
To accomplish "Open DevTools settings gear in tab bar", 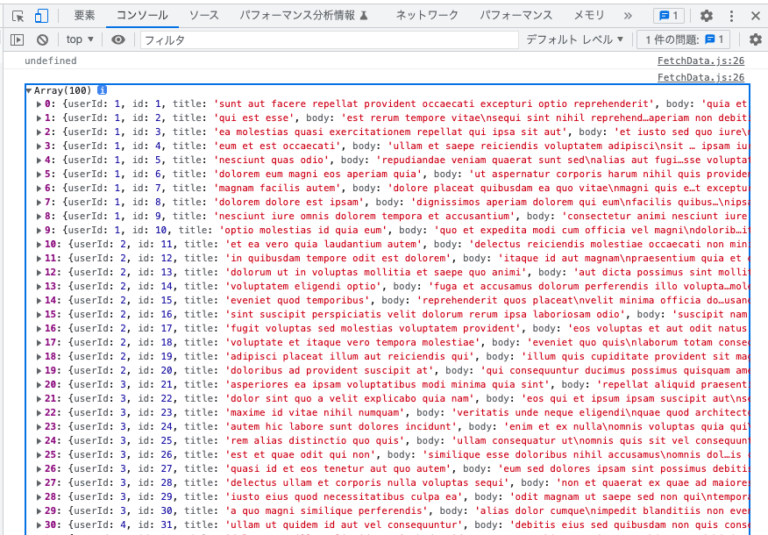I will coord(707,16).
